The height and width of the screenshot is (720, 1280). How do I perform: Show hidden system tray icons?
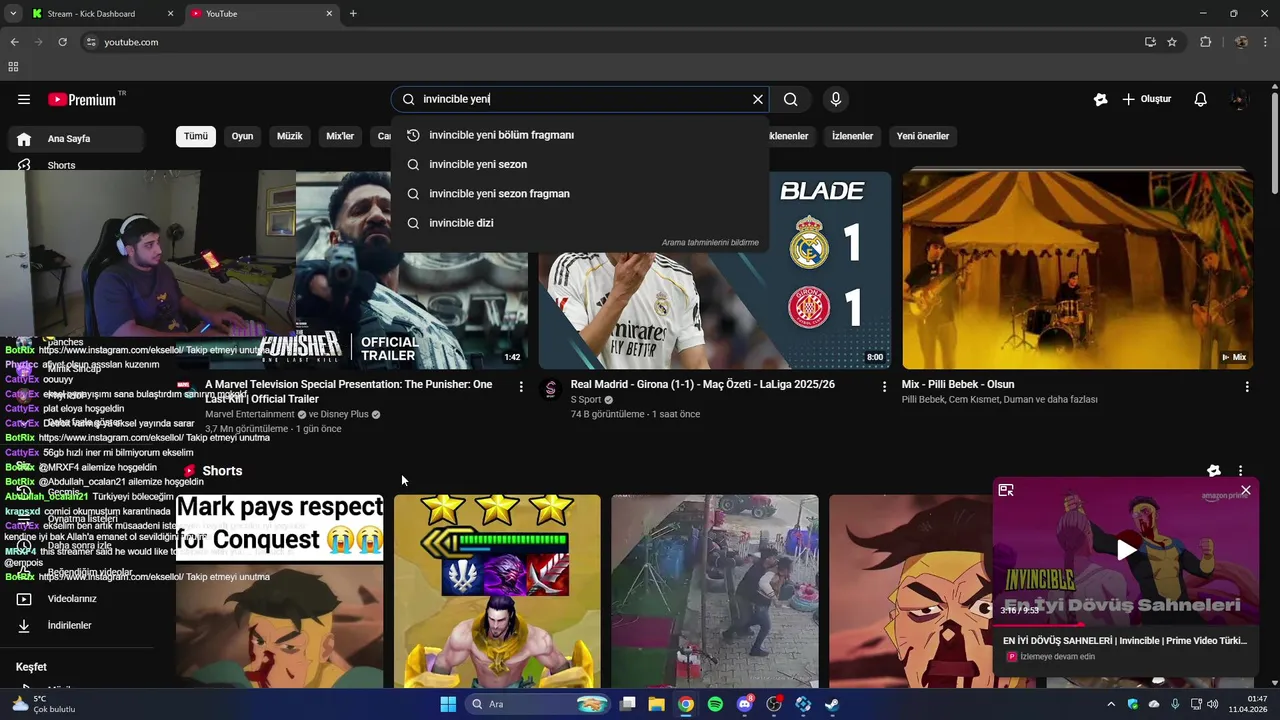pos(1110,704)
